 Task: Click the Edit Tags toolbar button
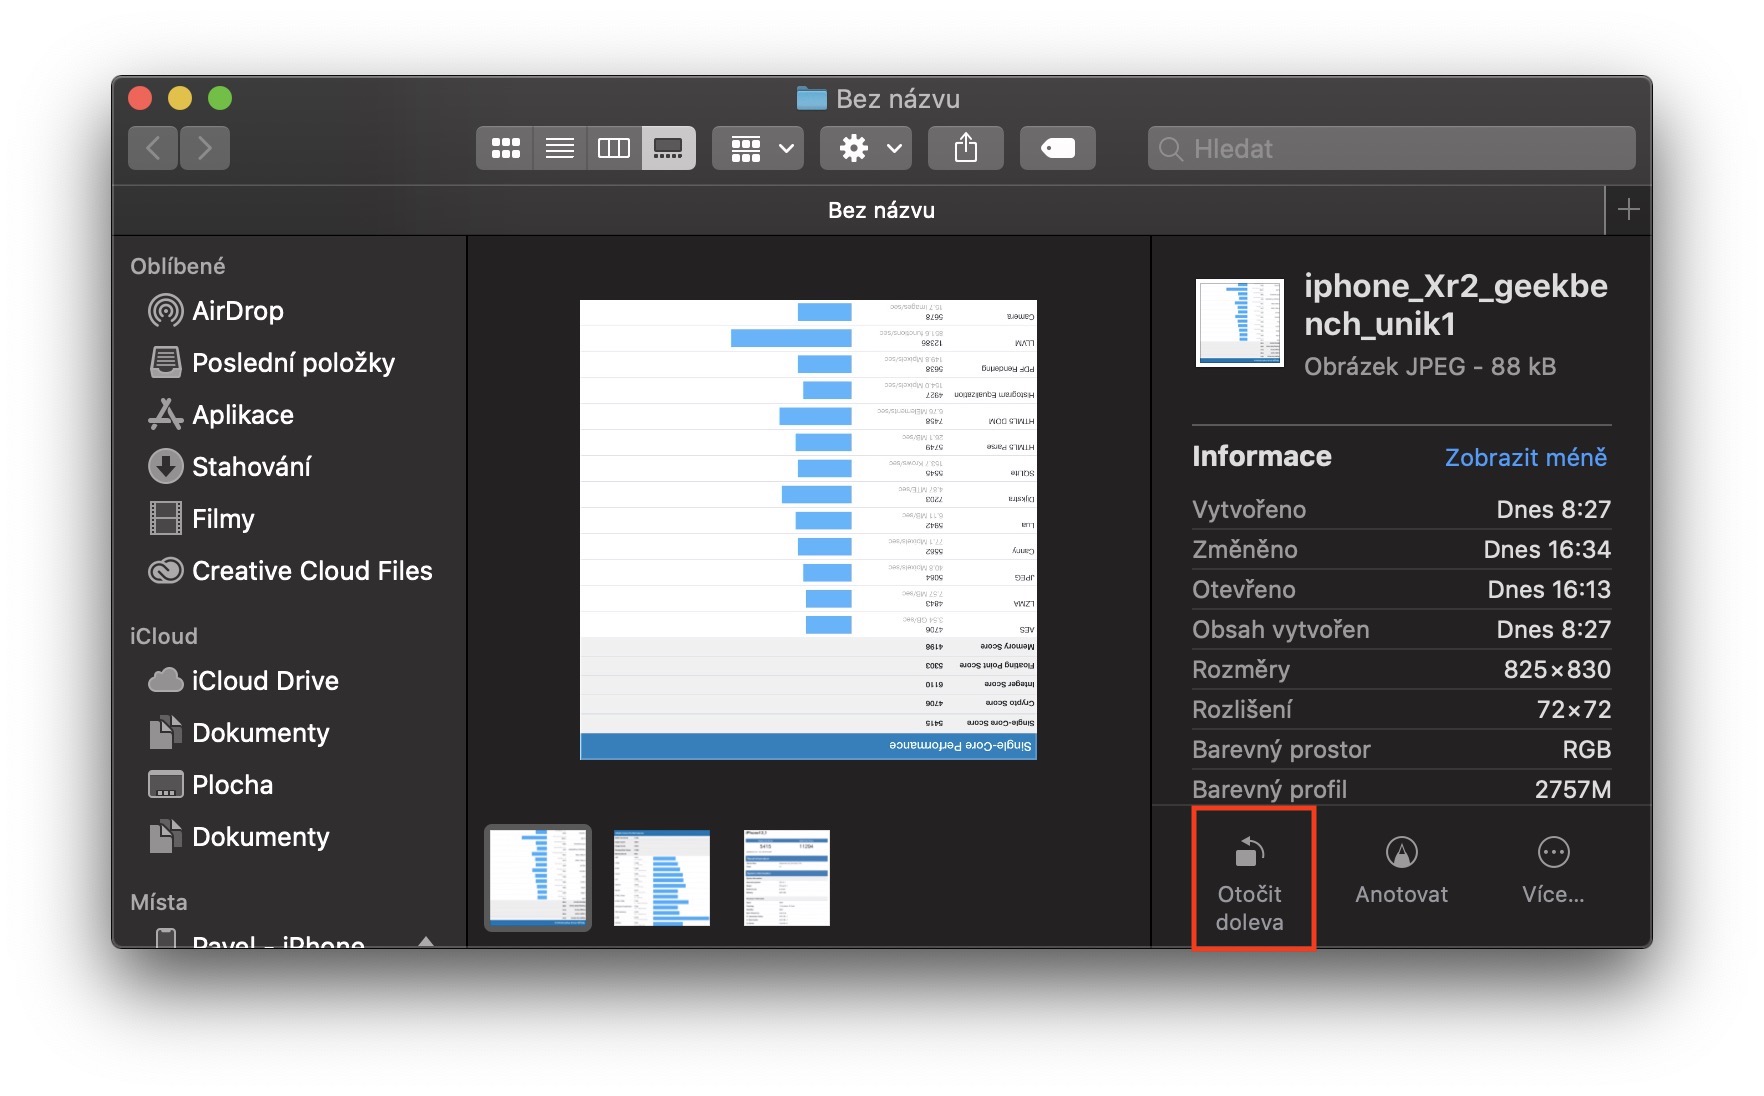(x=1057, y=148)
